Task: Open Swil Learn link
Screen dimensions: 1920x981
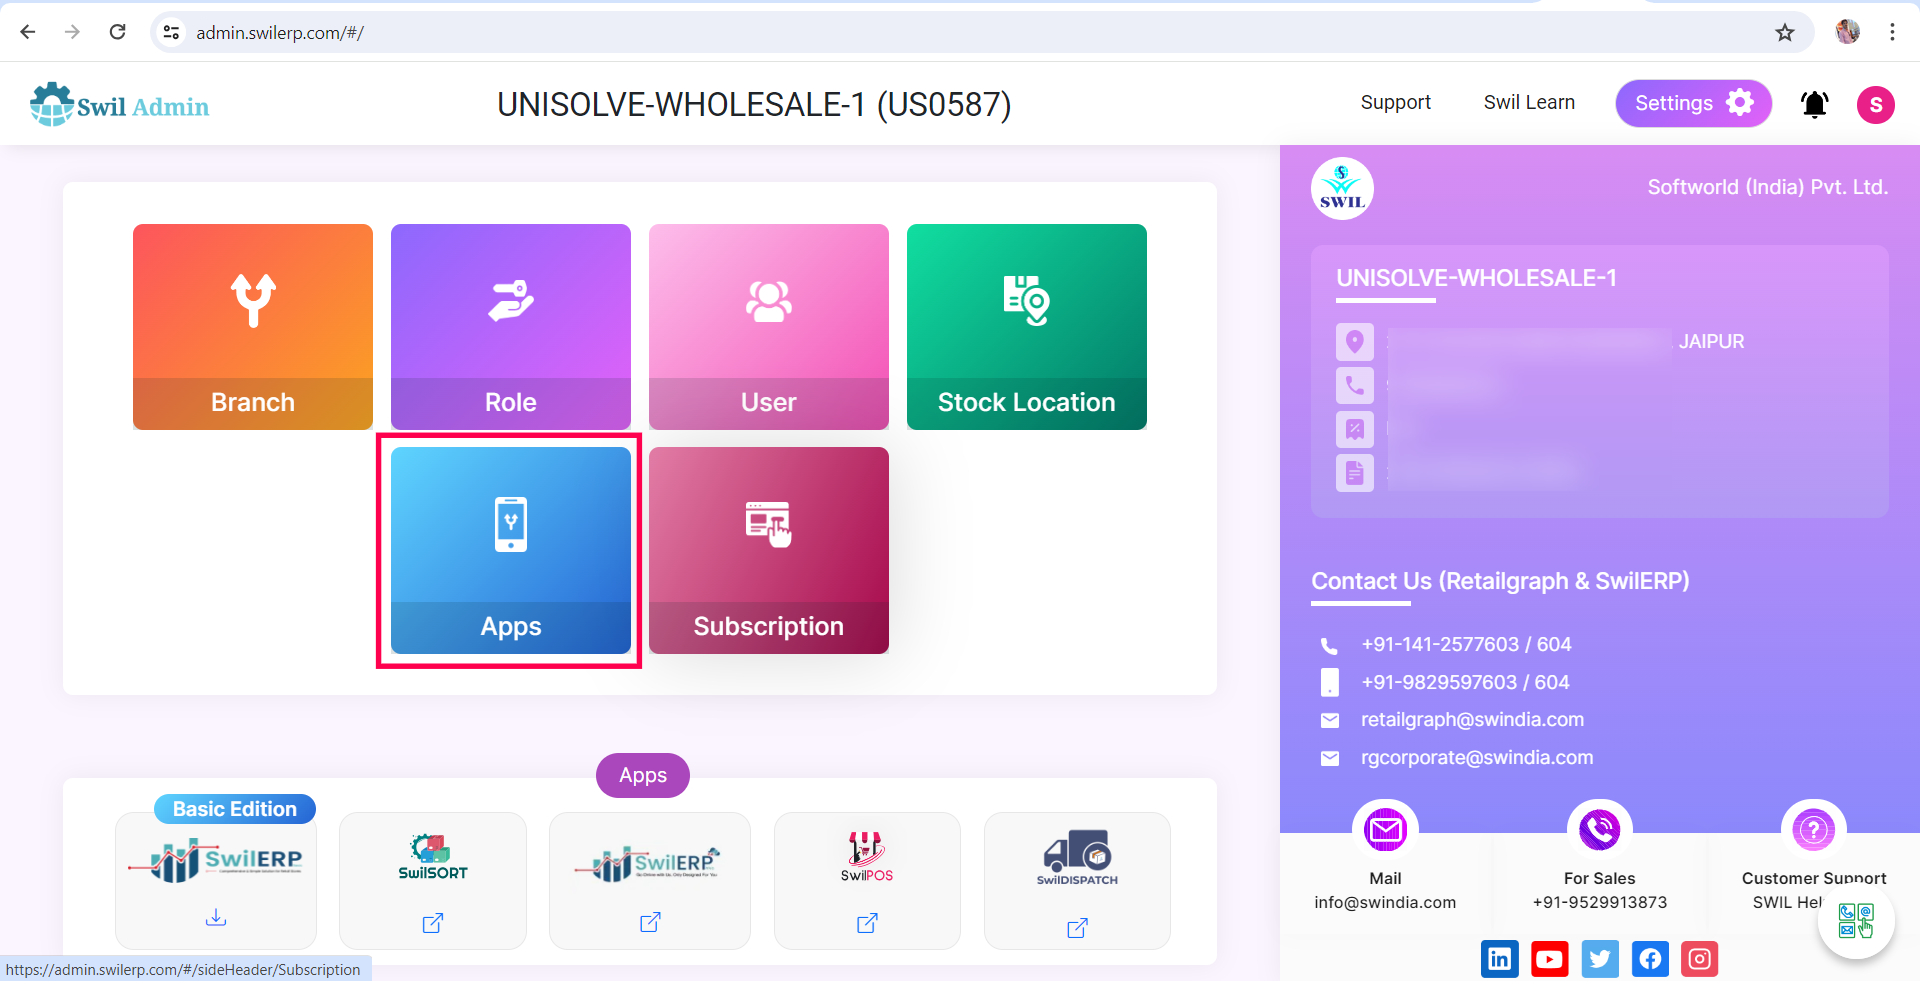Action: tap(1529, 102)
